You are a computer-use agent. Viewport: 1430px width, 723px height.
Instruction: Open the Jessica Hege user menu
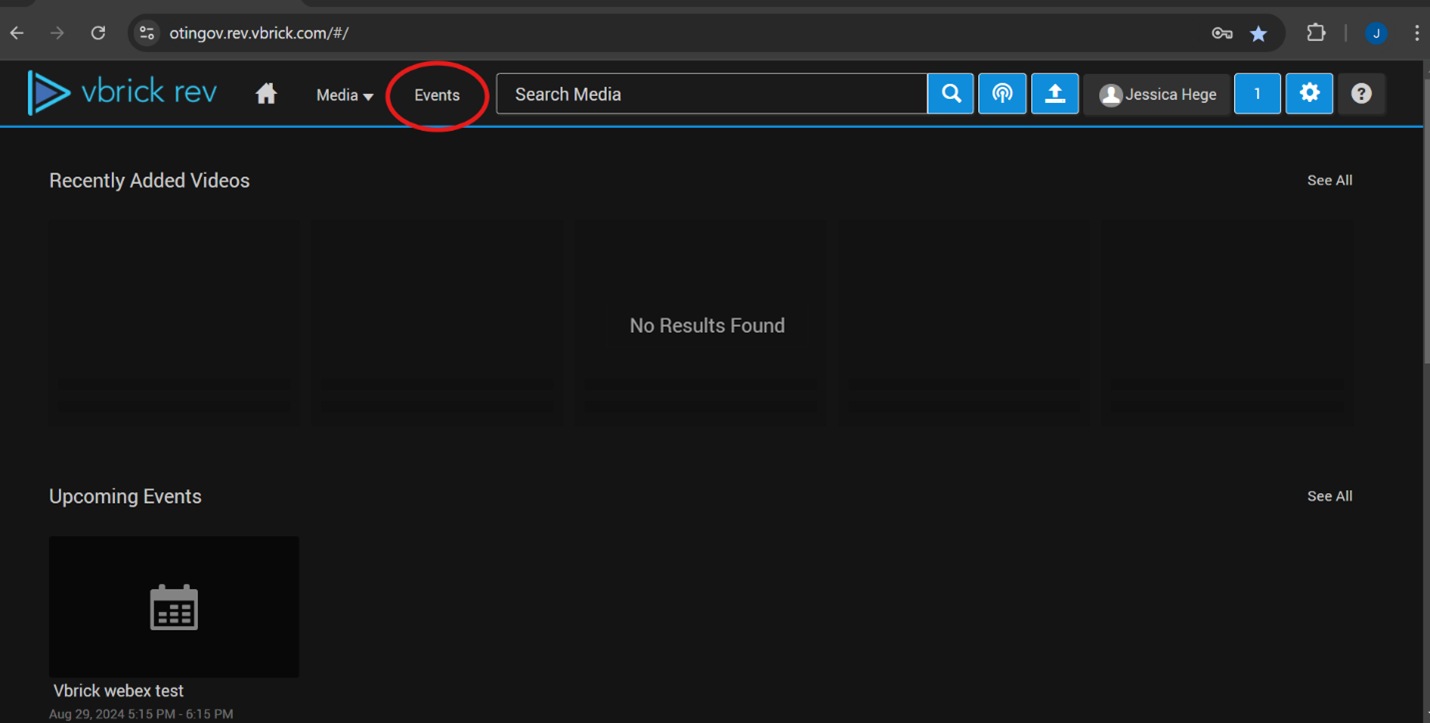click(1157, 94)
